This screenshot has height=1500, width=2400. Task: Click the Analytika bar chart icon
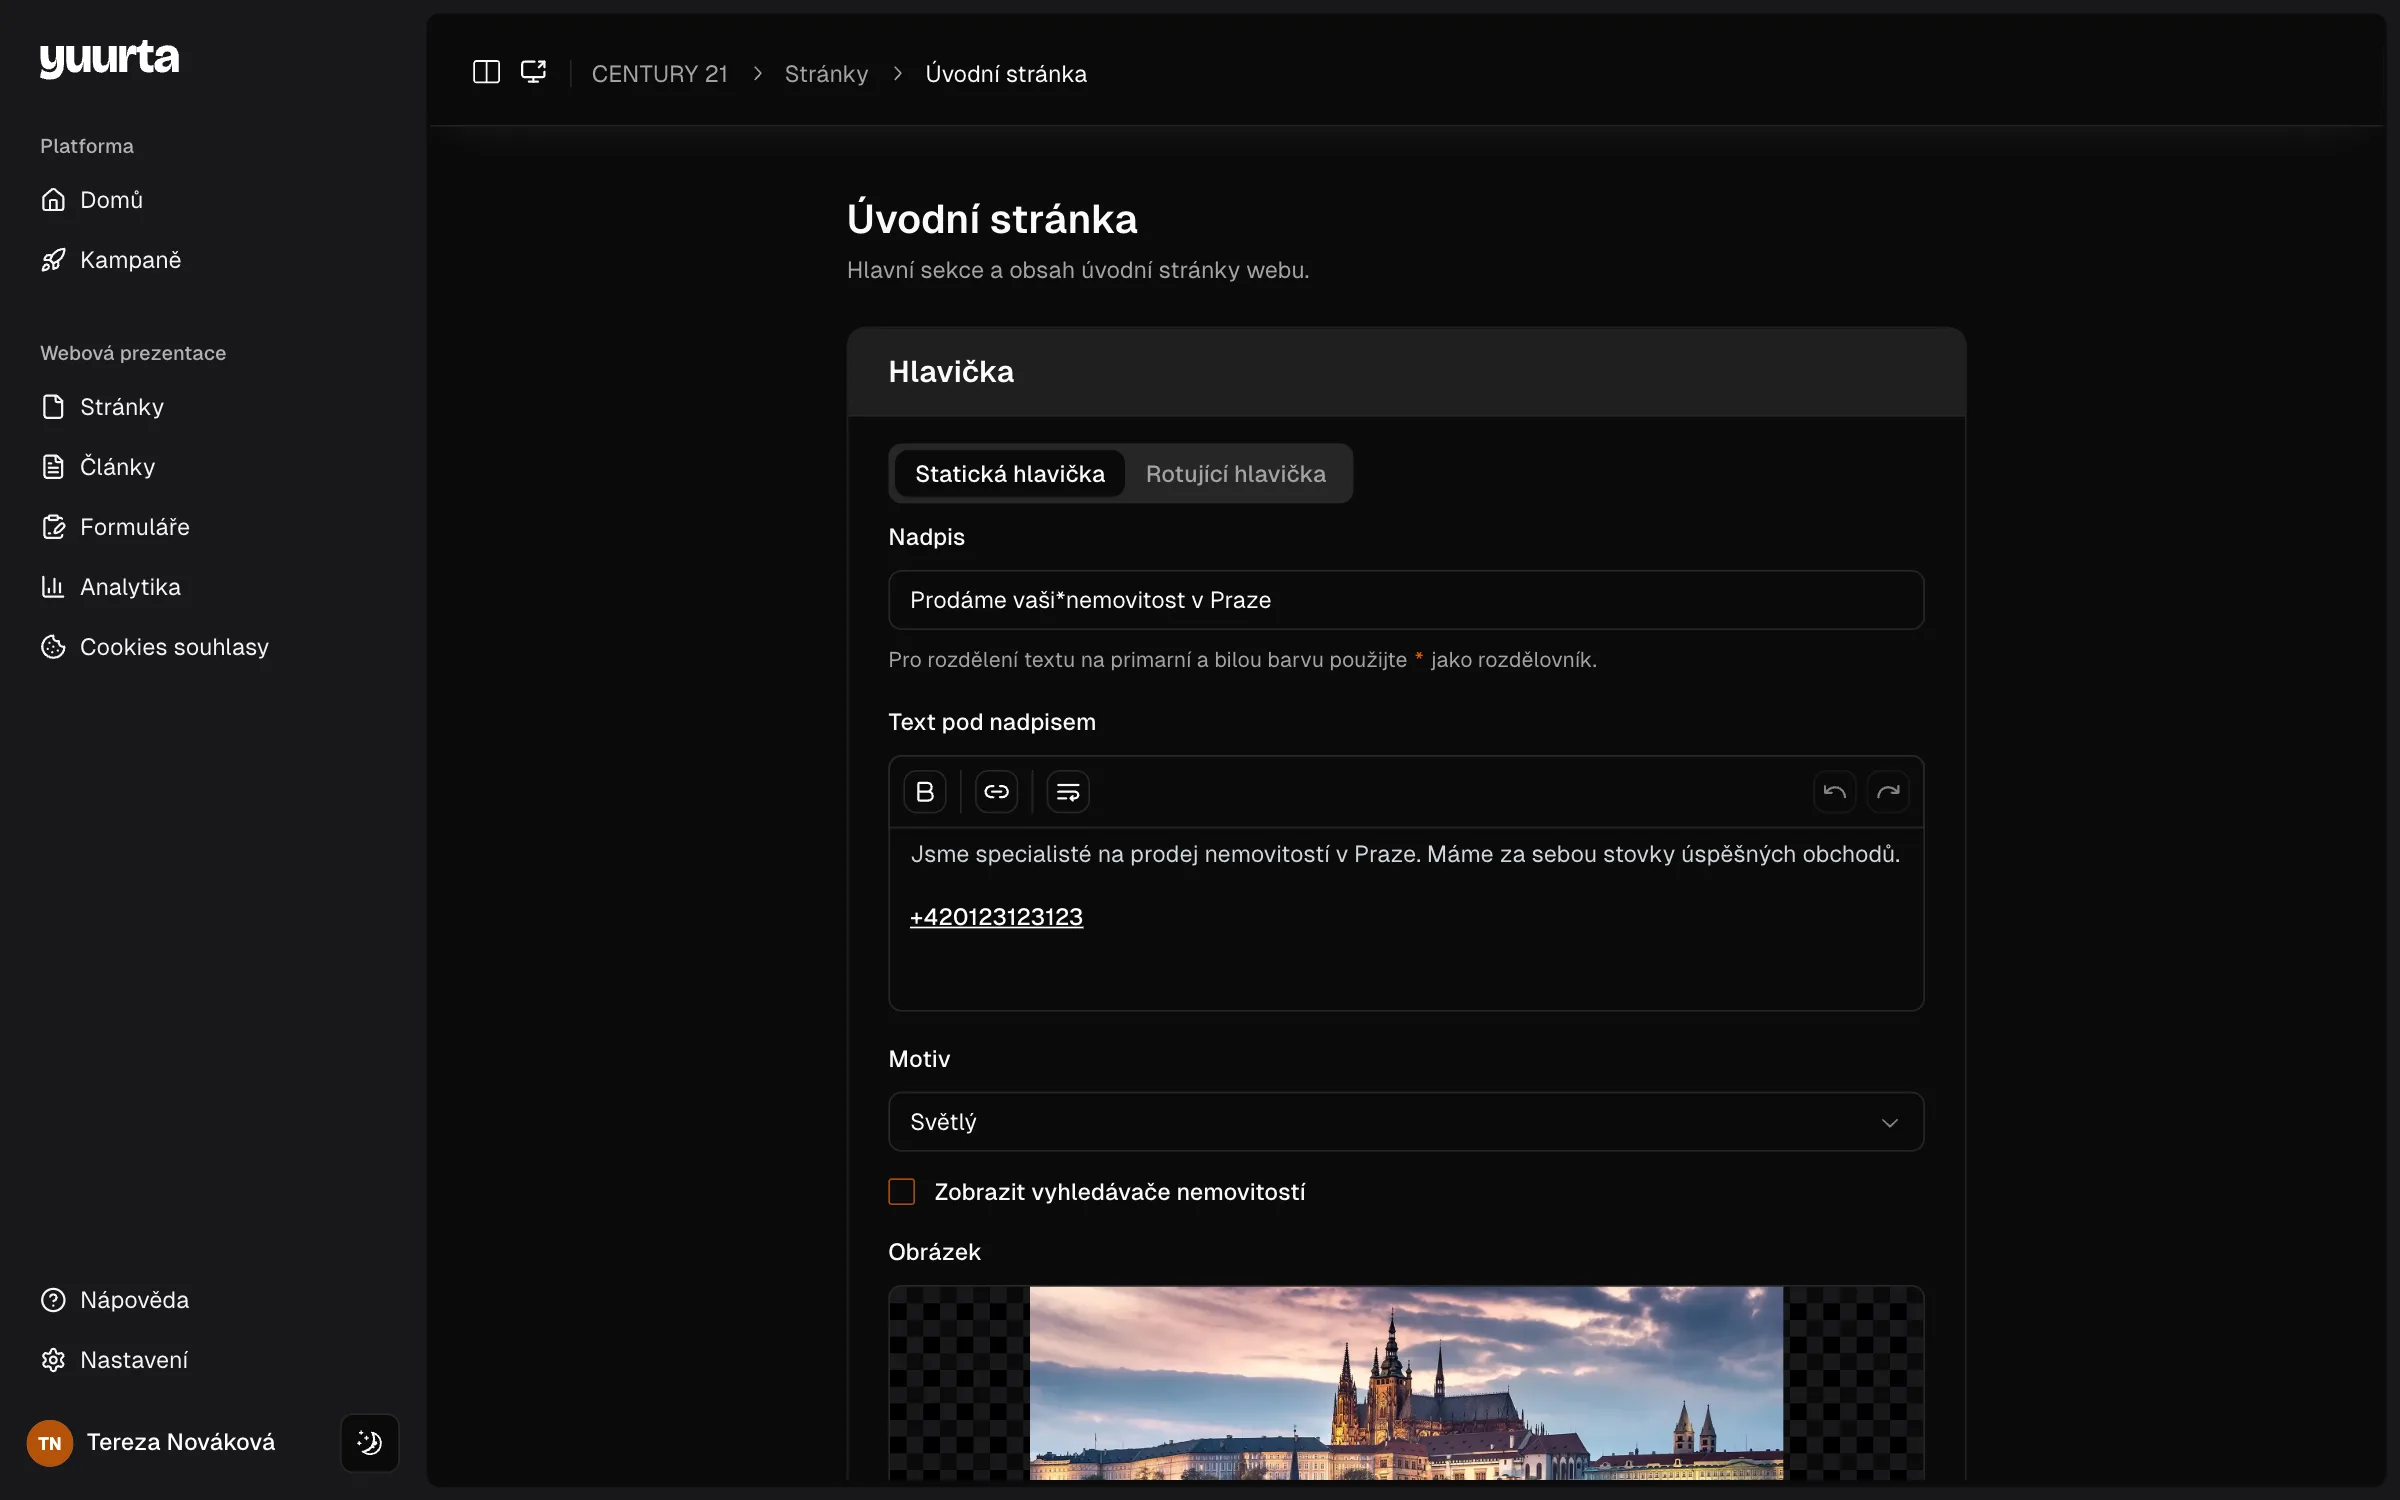click(x=53, y=587)
